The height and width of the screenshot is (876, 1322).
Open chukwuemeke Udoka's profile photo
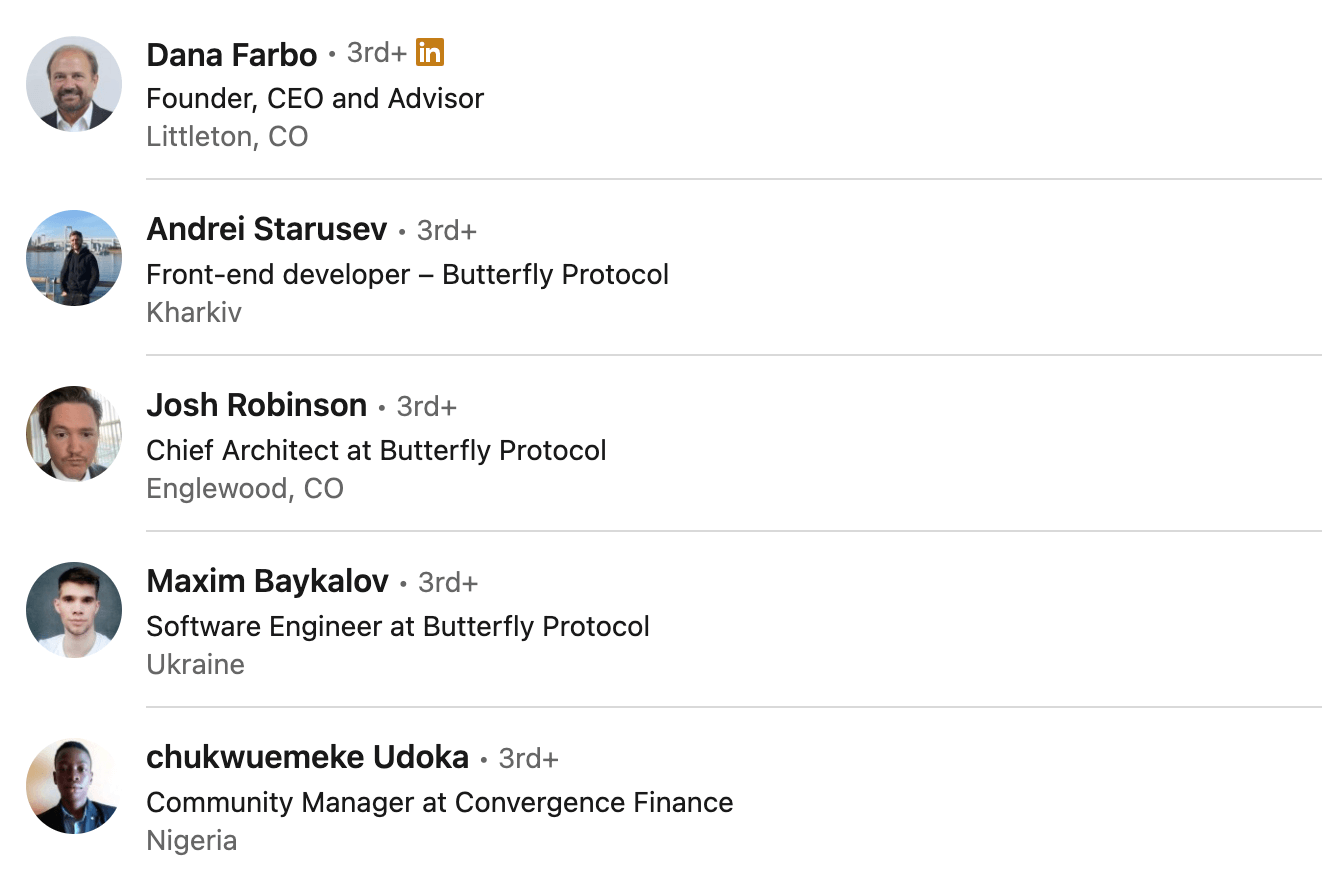point(74,786)
